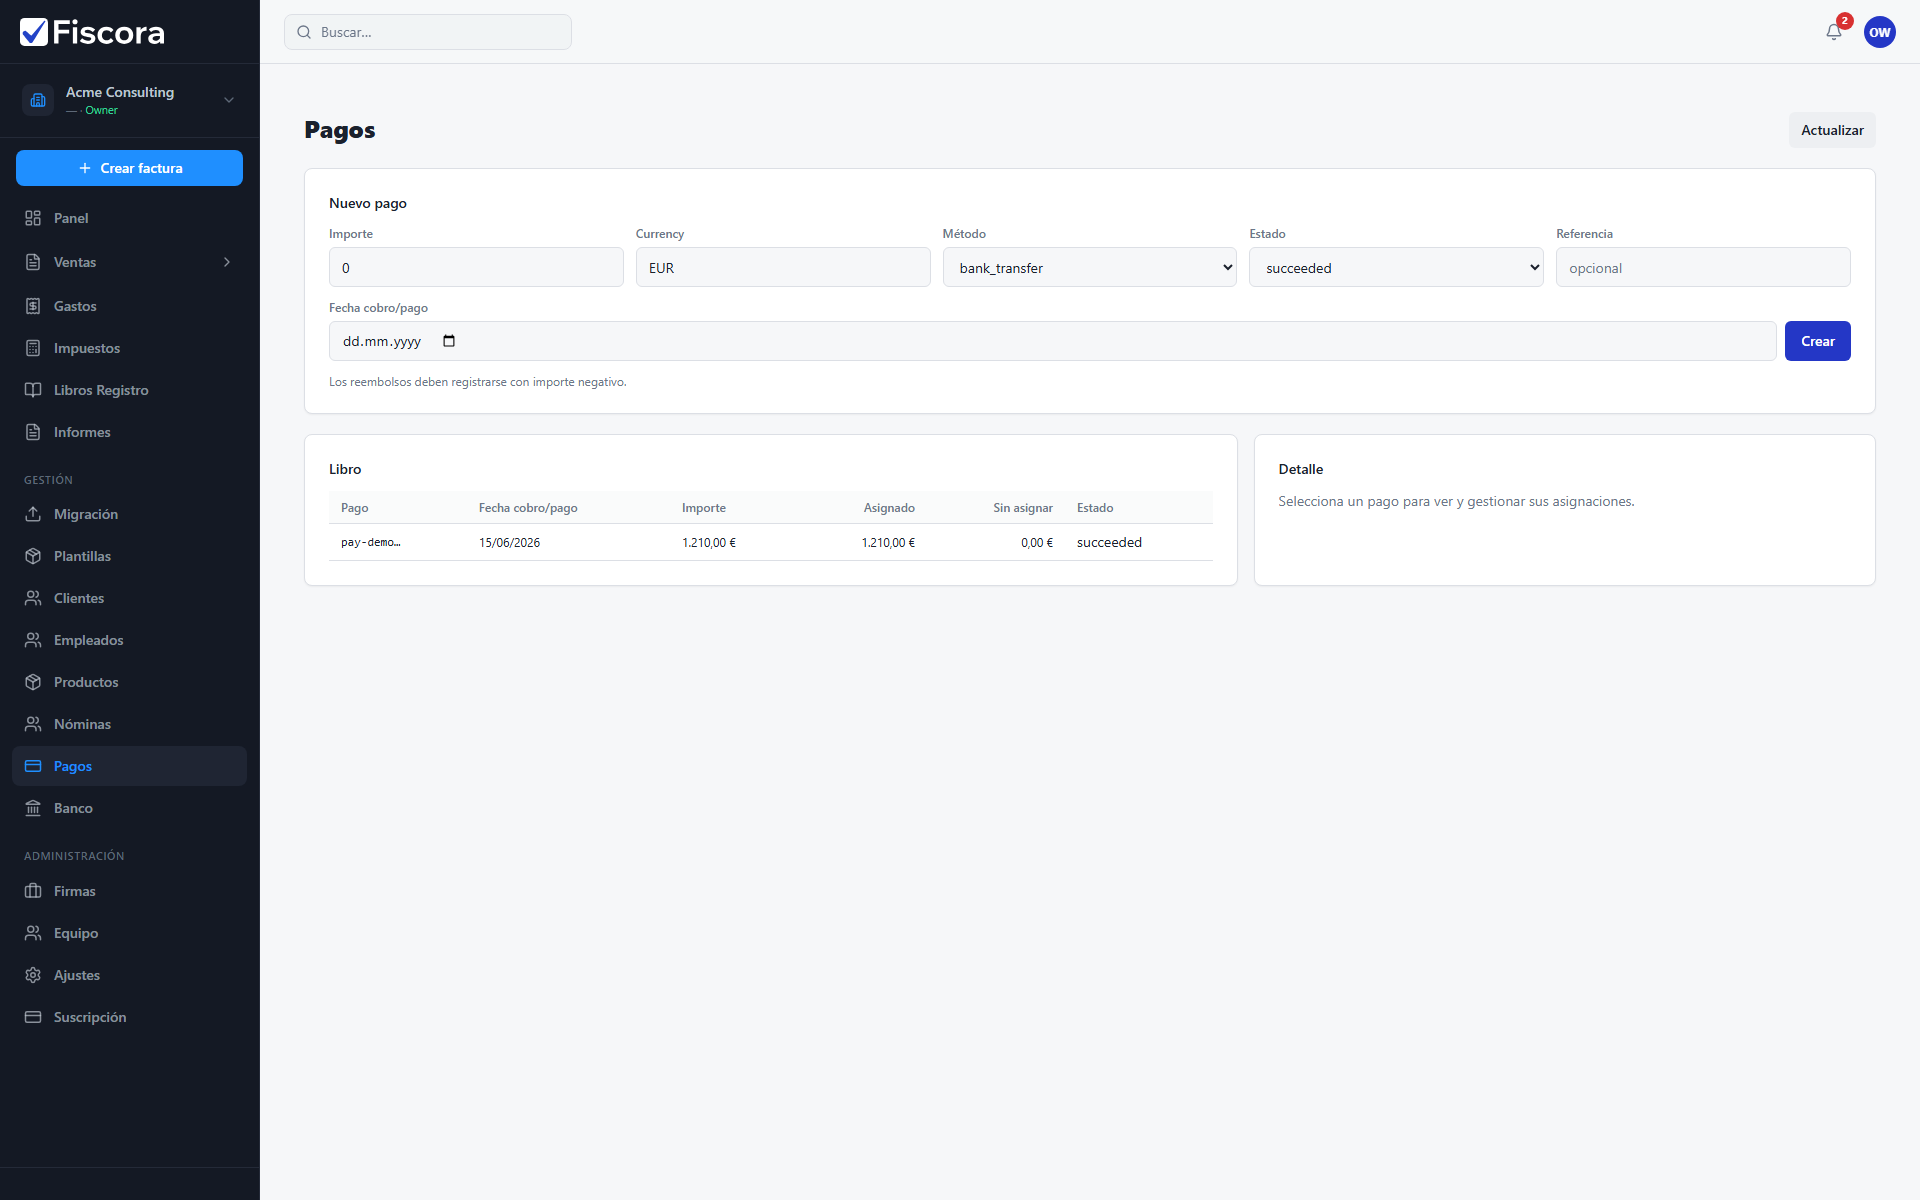Click the Crear payment button
This screenshot has width=1920, height=1200.
click(1817, 341)
